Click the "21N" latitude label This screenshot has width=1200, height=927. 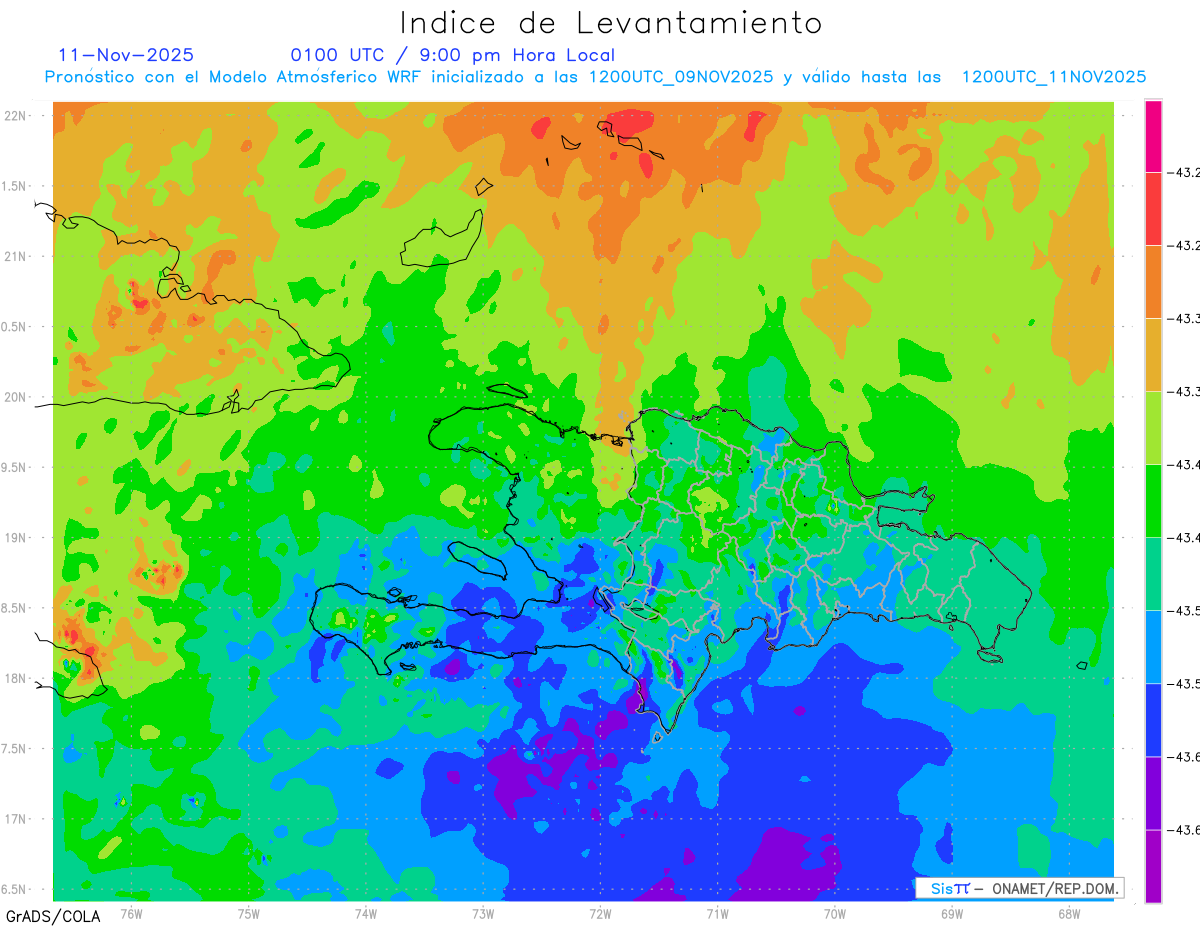pyautogui.click(x=15, y=256)
